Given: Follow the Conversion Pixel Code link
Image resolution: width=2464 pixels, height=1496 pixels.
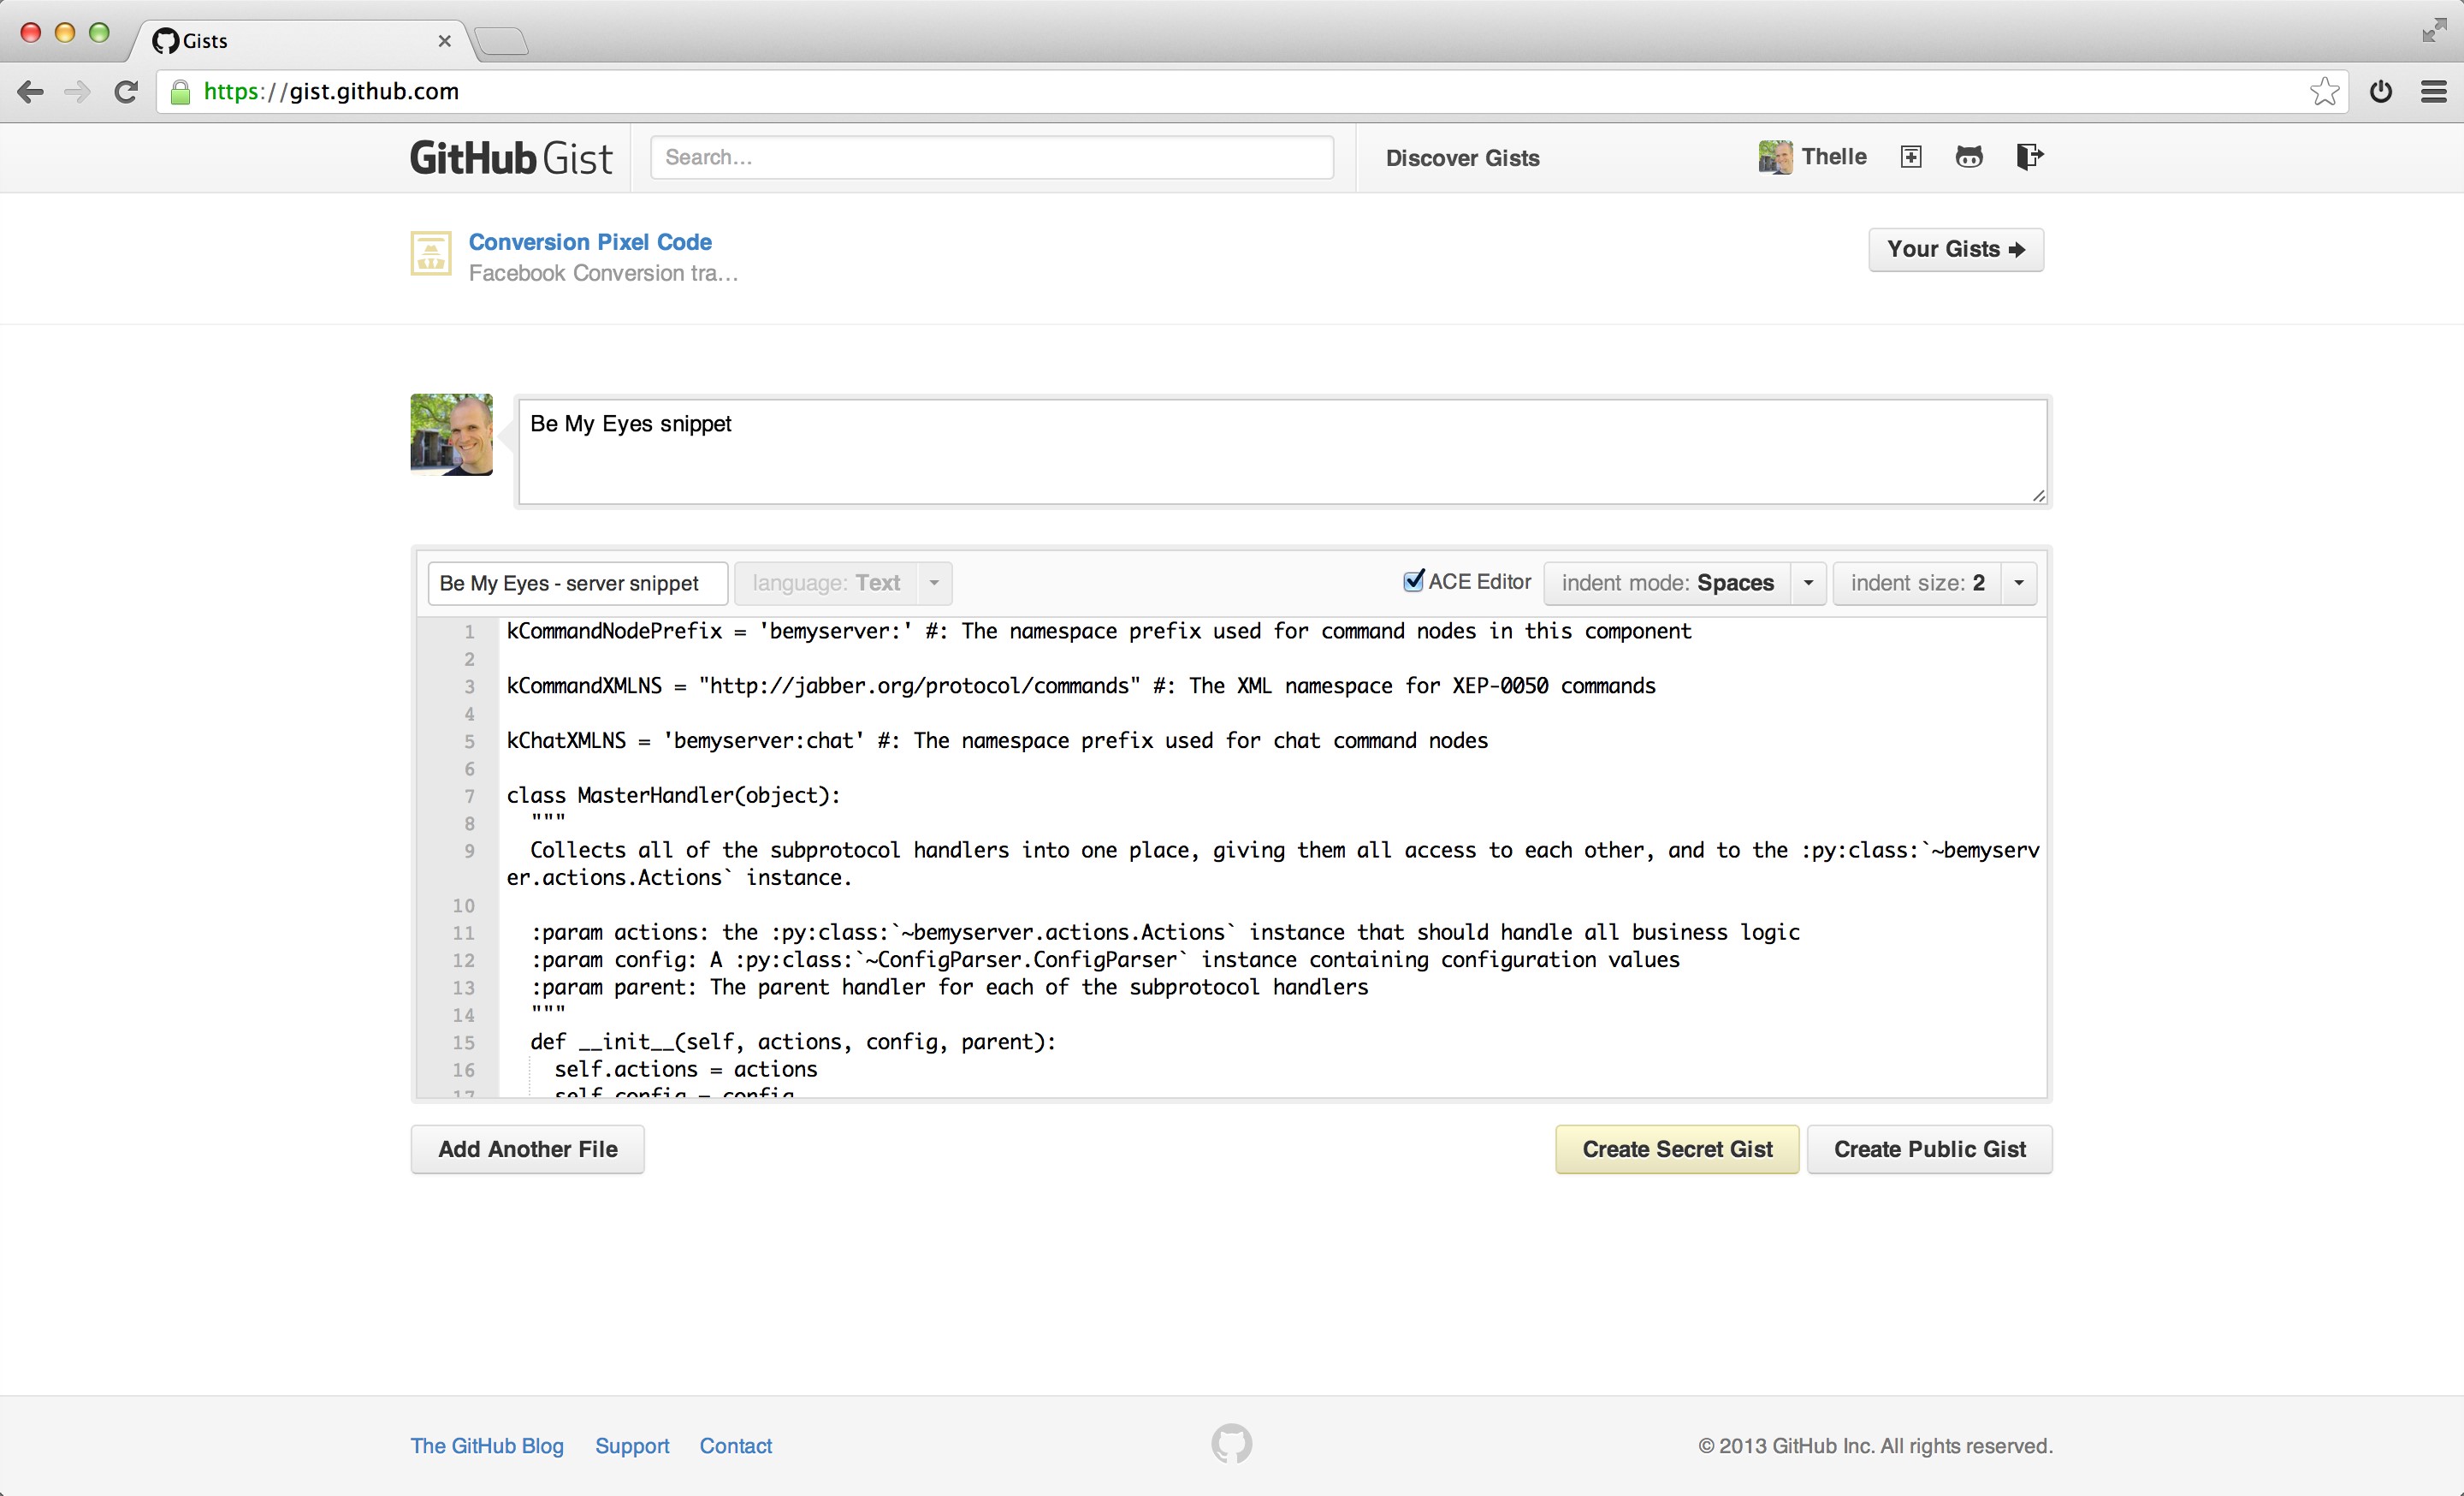Looking at the screenshot, I should [x=590, y=241].
